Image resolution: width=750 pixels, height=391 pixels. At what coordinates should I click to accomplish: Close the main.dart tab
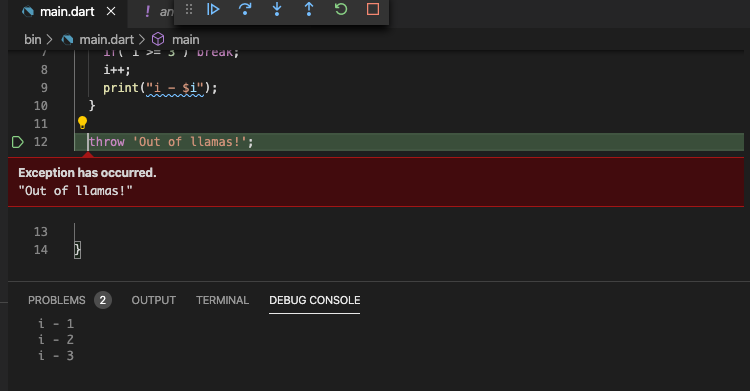click(111, 11)
